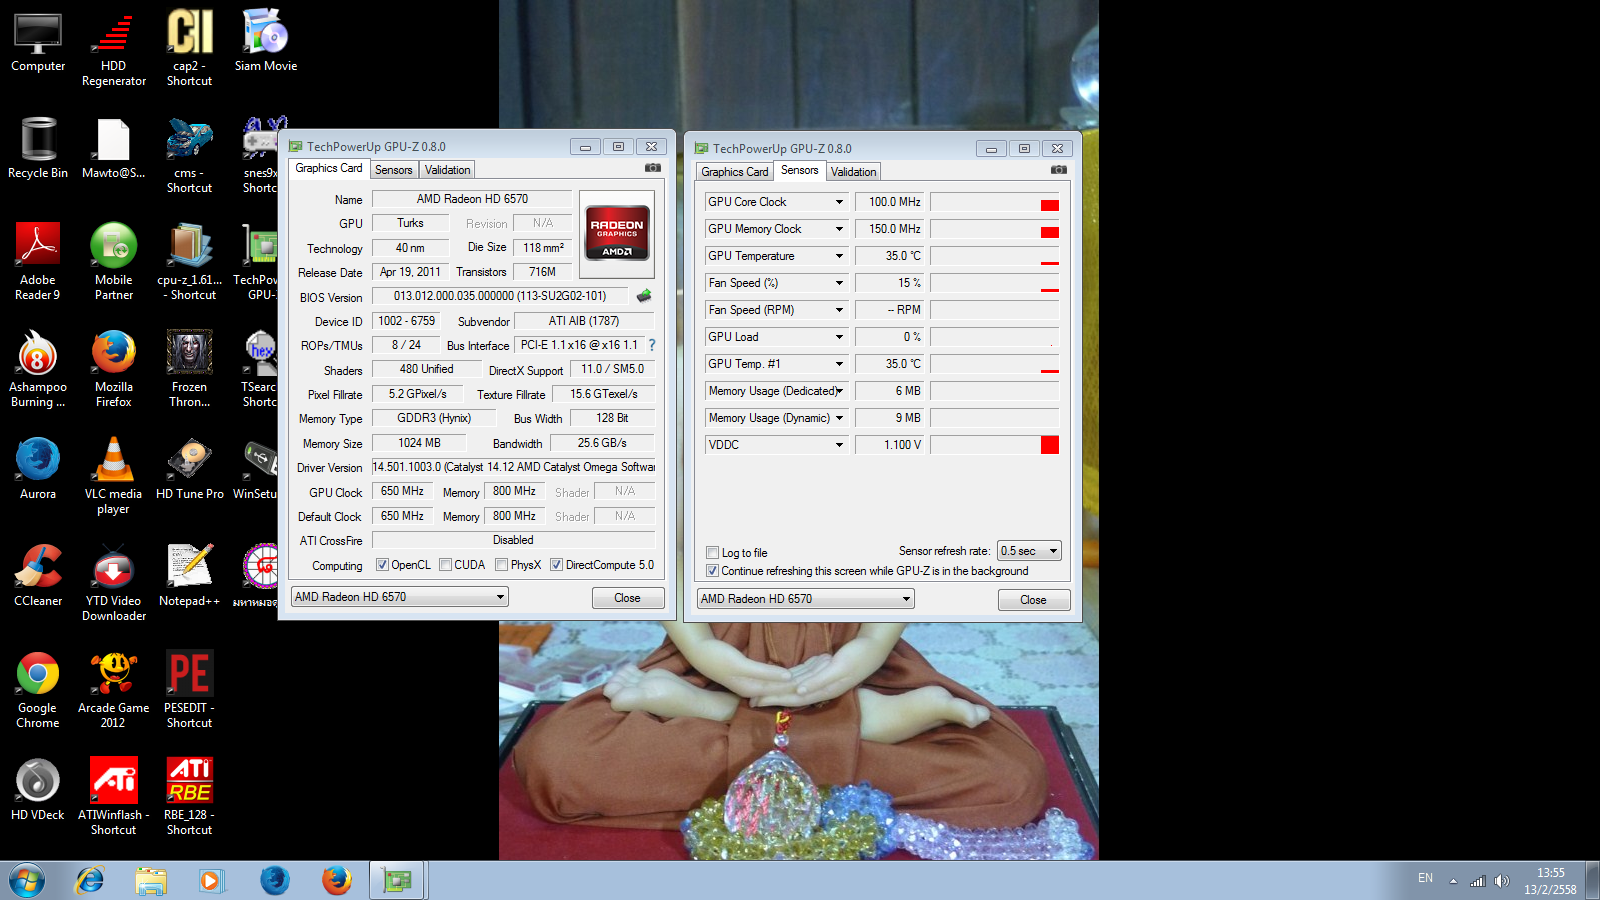Open ATIWinflash shortcut on desktop
Screen dimensions: 1600x900
114,797
